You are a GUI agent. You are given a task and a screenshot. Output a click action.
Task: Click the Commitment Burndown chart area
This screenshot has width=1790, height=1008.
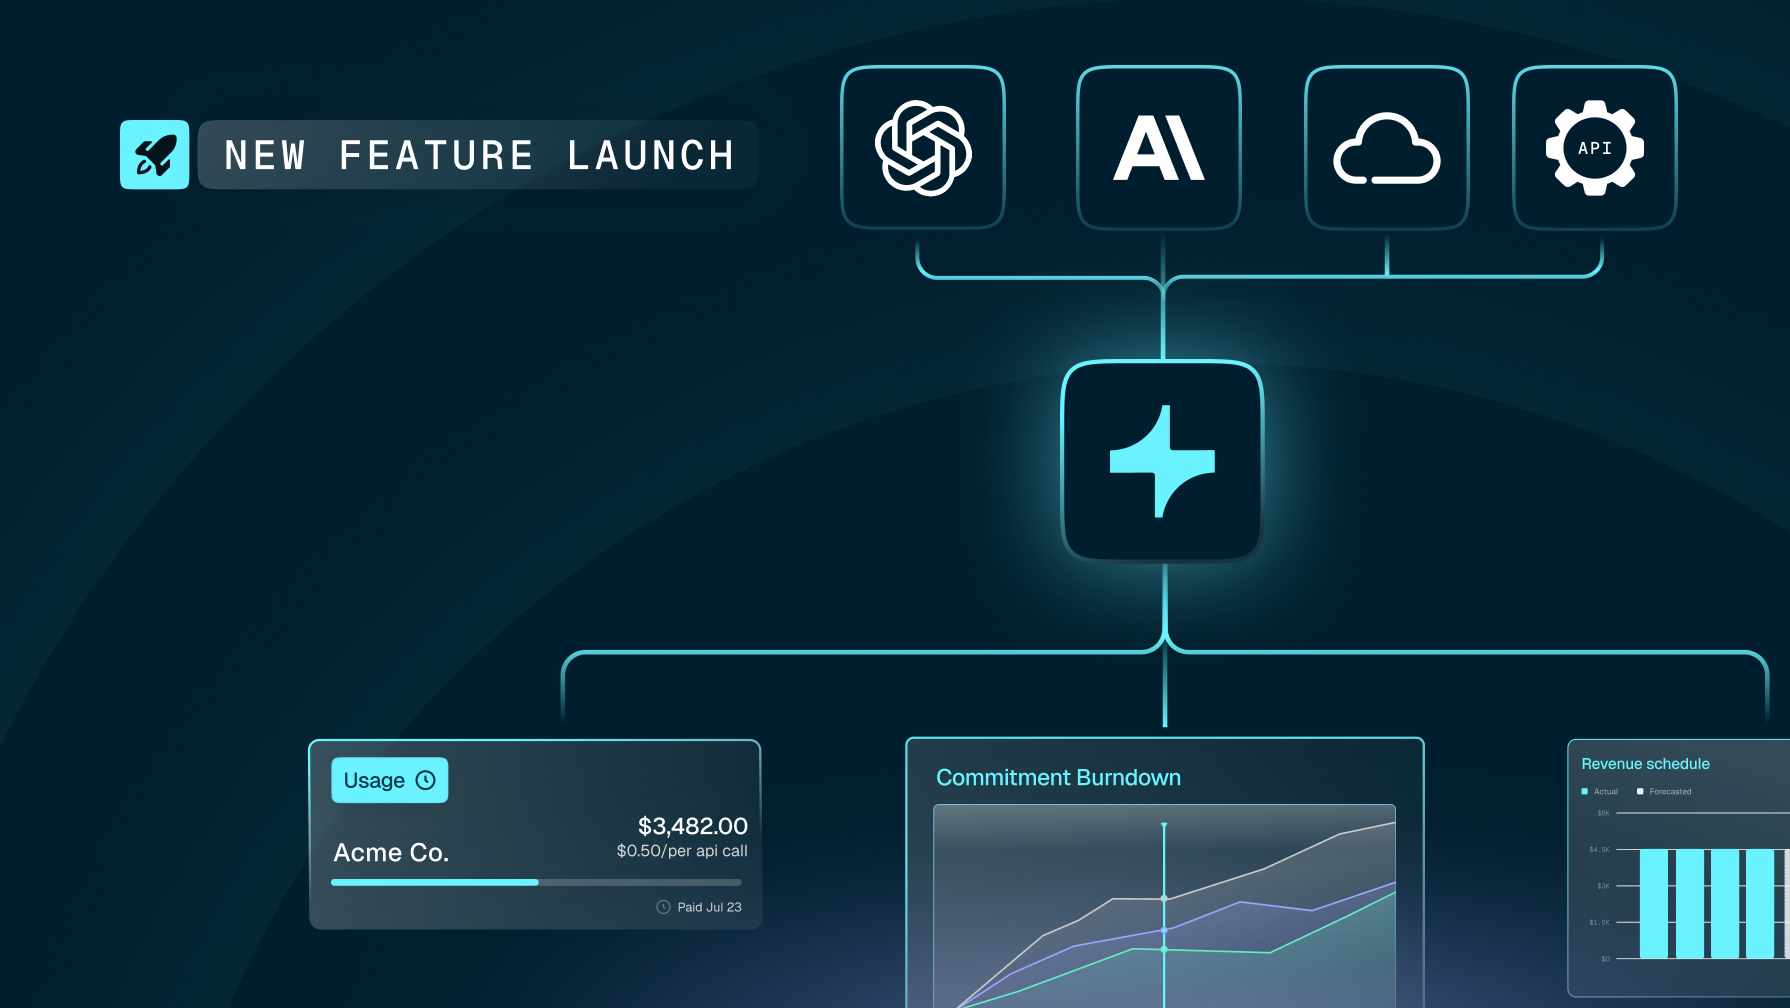point(1164,906)
